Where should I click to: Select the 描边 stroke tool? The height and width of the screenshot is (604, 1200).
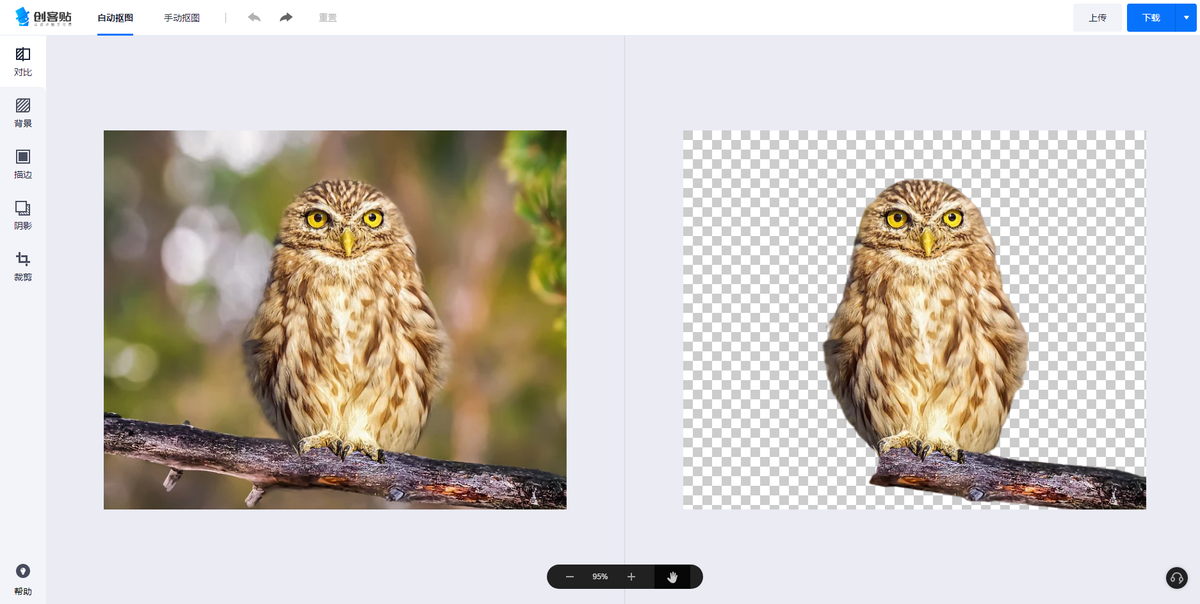[23, 163]
